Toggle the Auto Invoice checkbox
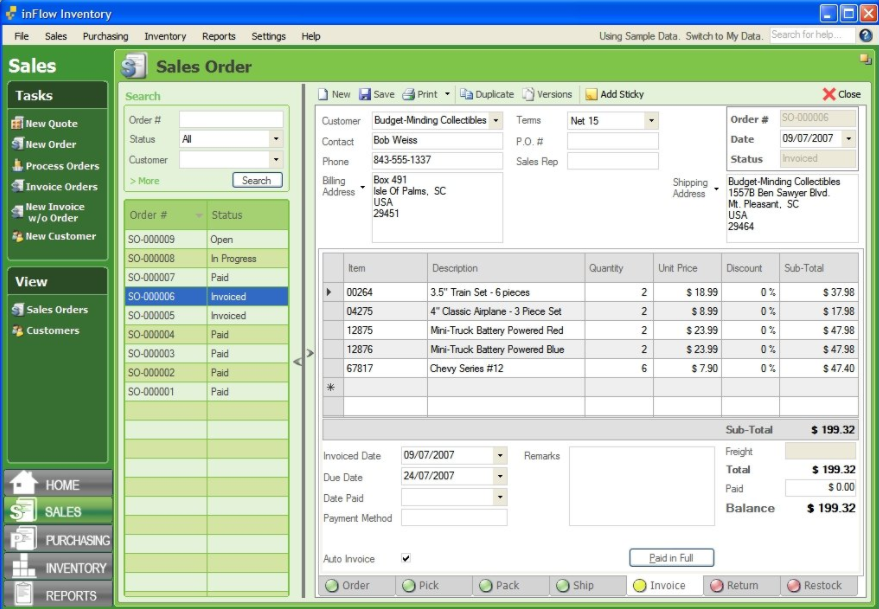The height and width of the screenshot is (609, 879). 406,558
